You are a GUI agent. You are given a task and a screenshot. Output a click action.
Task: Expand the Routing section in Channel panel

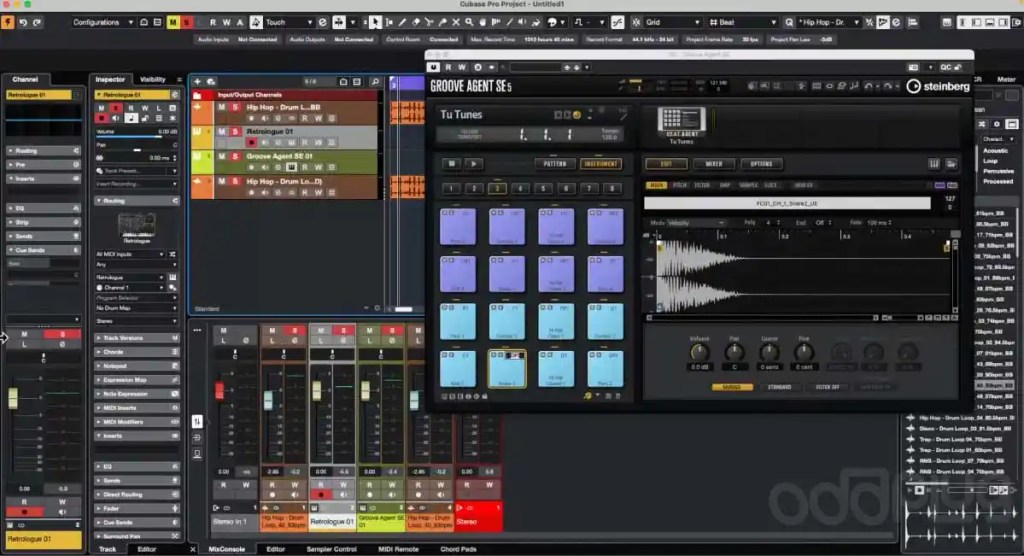[x=43, y=150]
